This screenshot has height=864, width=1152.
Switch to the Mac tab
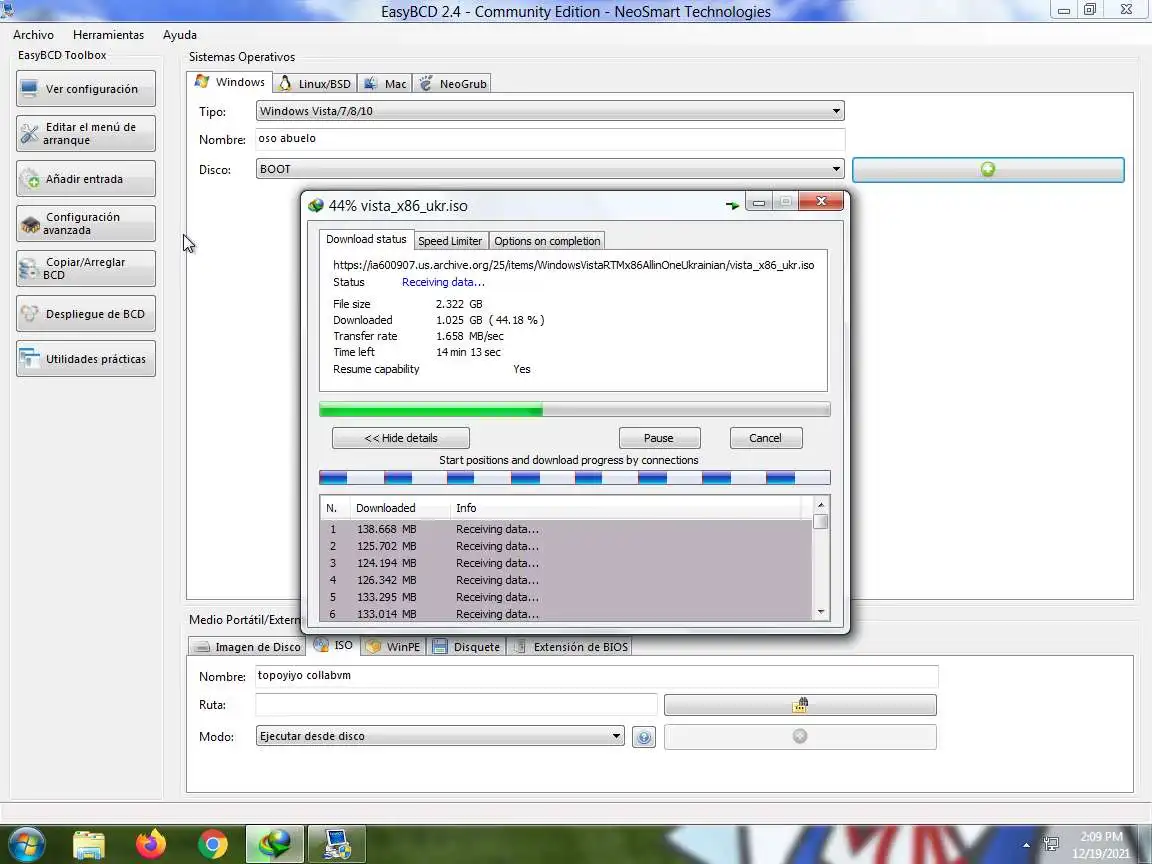pyautogui.click(x=385, y=84)
